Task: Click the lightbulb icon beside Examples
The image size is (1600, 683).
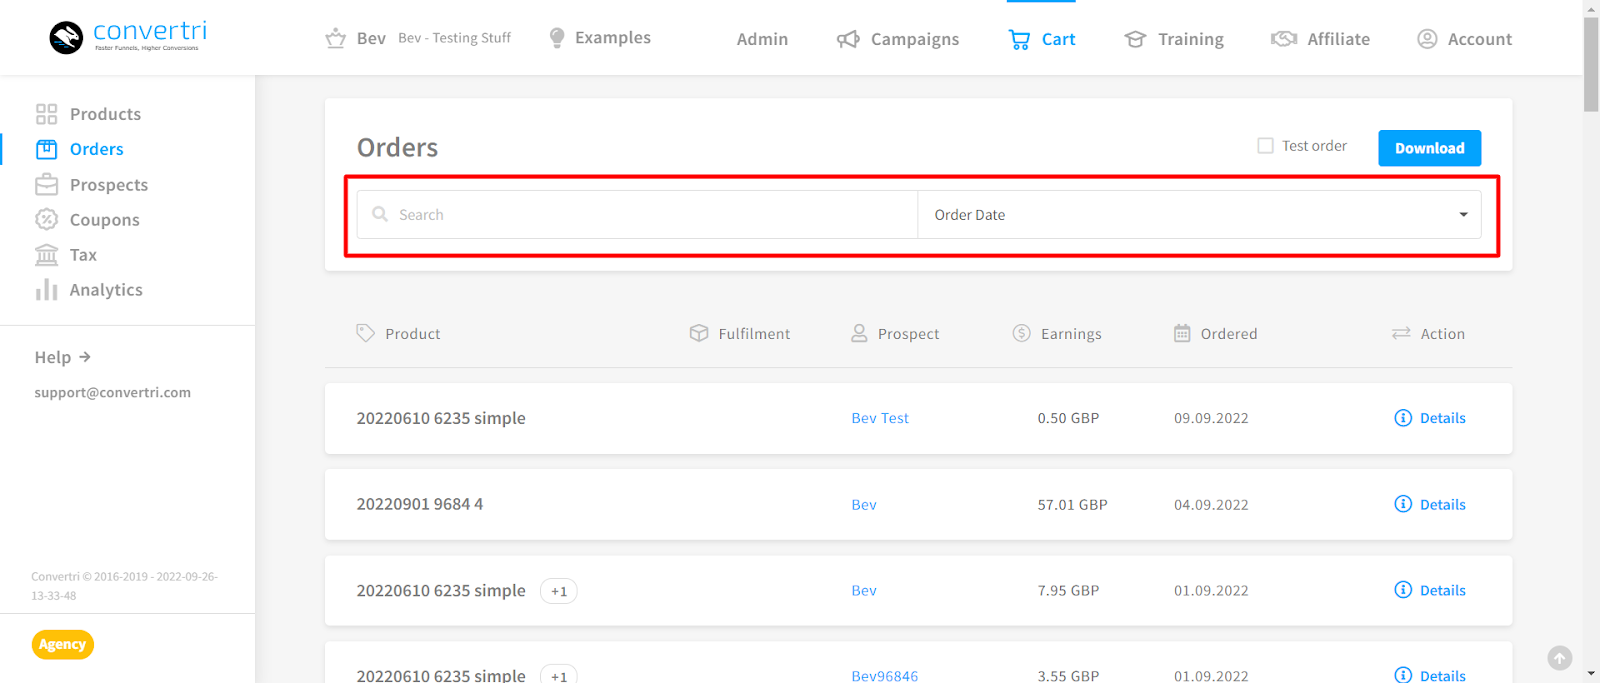Action: tap(557, 38)
